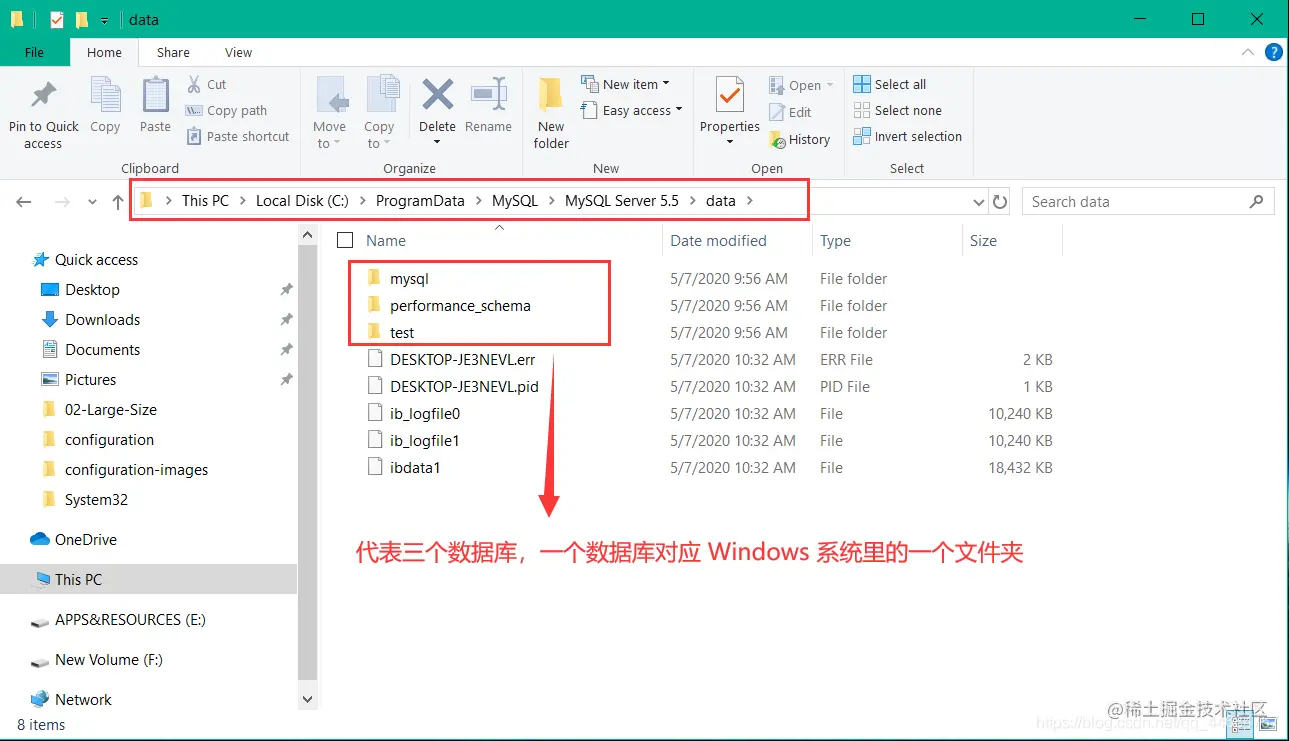This screenshot has height=741, width=1289.
Task: Open the Easy access dropdown
Action: click(x=631, y=111)
